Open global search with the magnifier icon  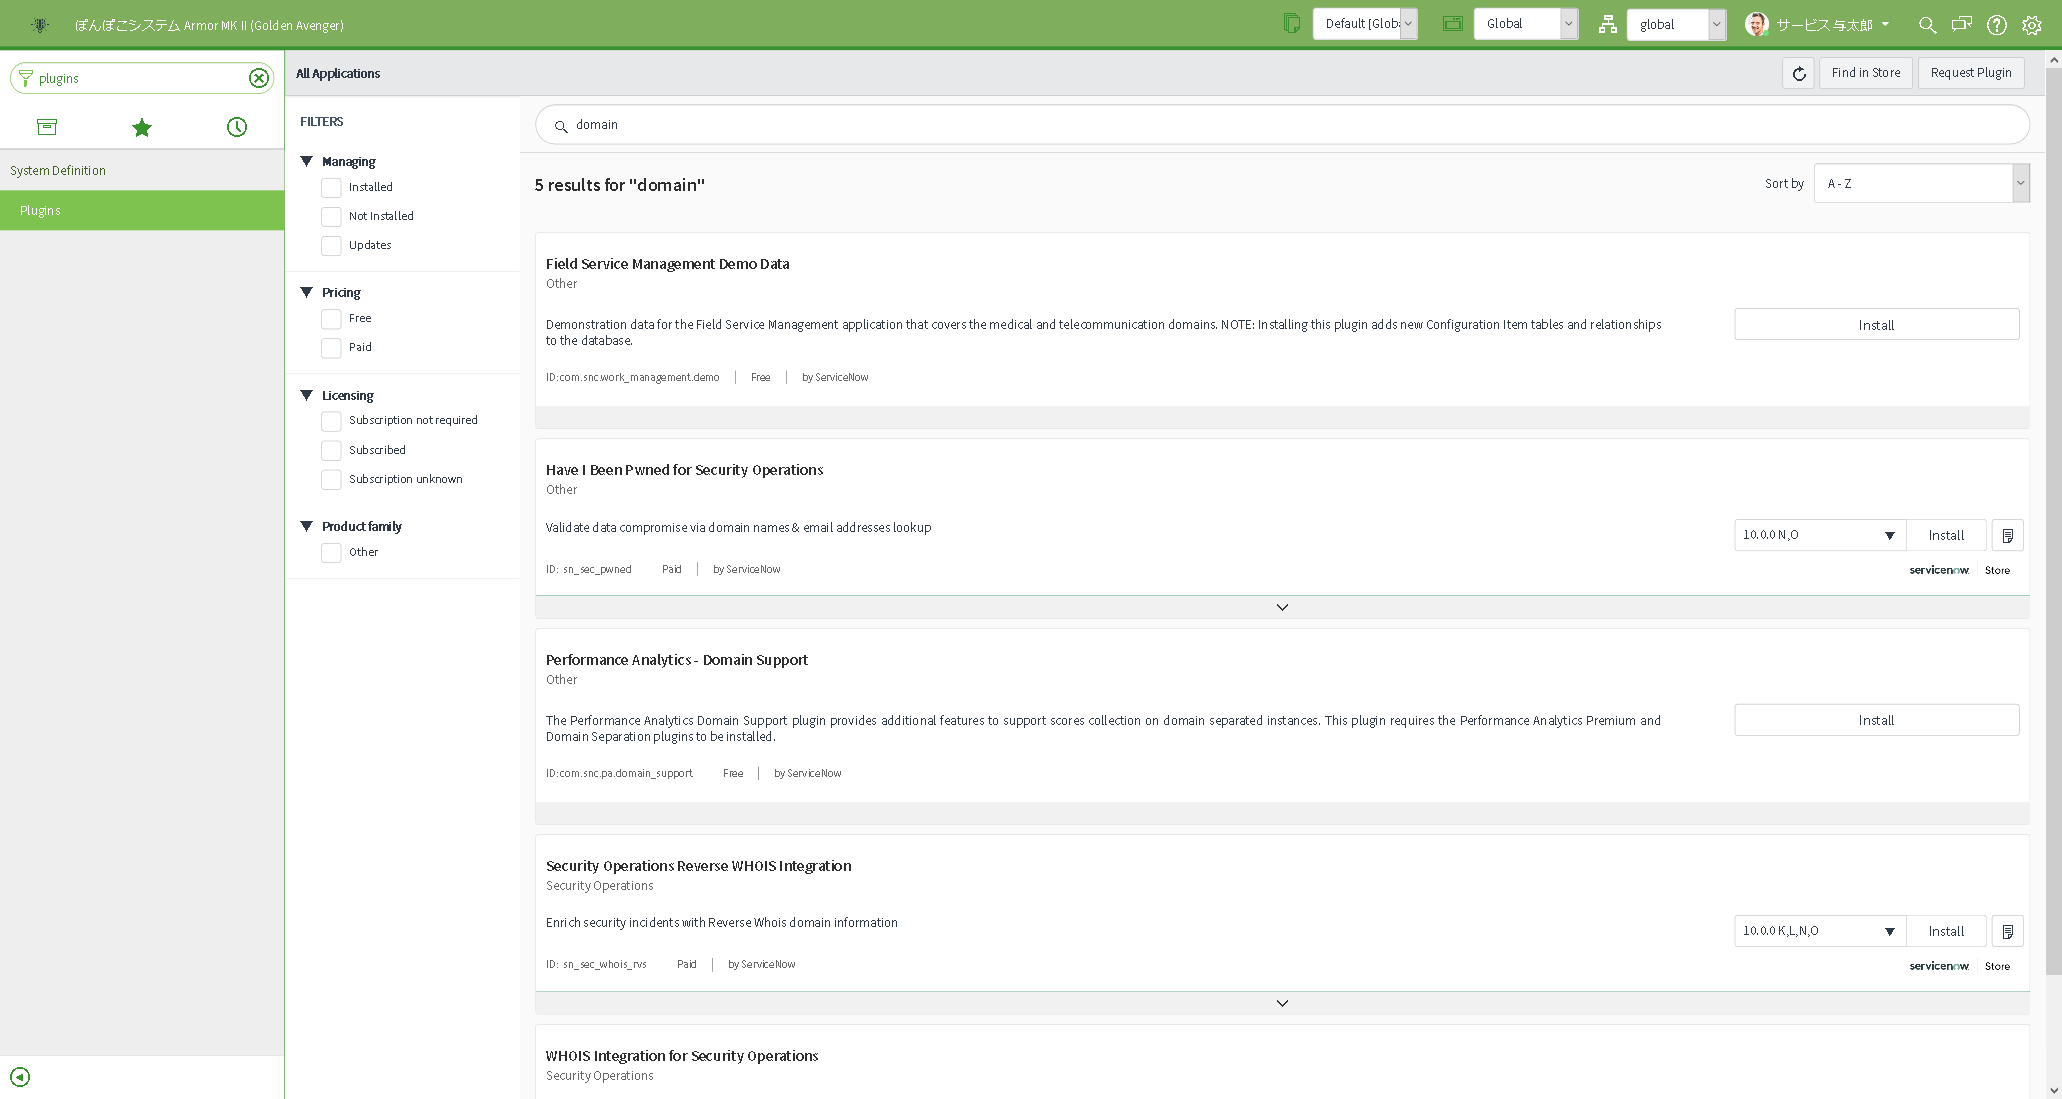pyautogui.click(x=1926, y=24)
